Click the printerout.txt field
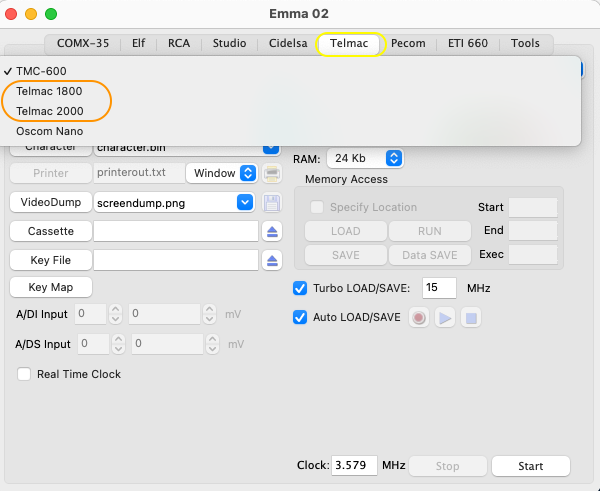 pyautogui.click(x=139, y=173)
